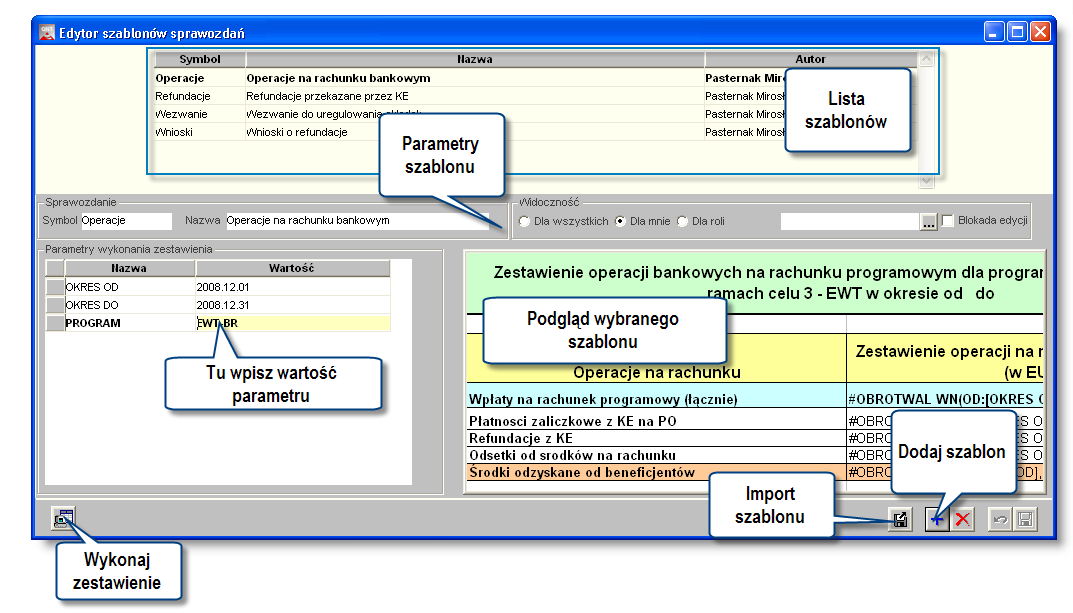The width and height of the screenshot is (1073, 613).
Task: Click the empty role field beside 'Dla roli'
Action: click(x=849, y=222)
